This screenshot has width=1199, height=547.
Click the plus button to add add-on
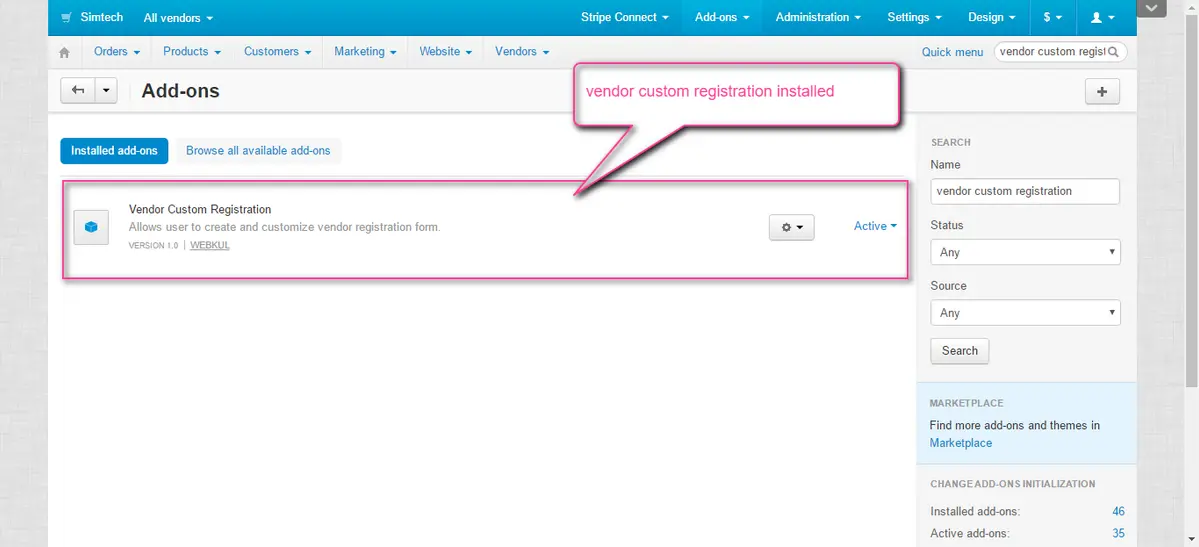click(1102, 91)
